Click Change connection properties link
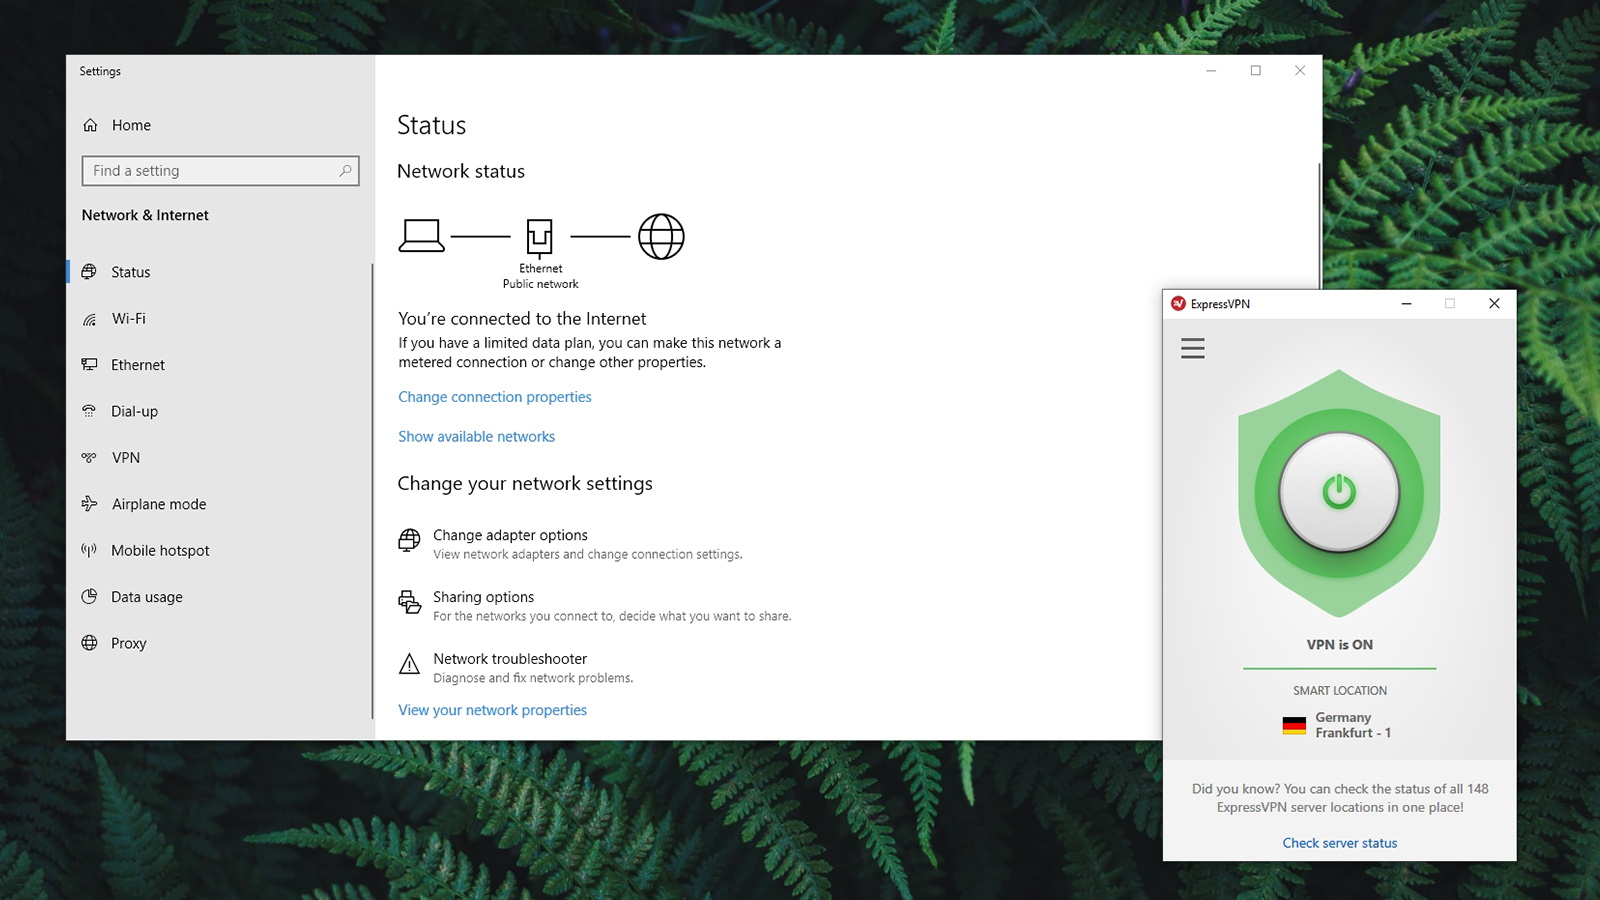The image size is (1600, 900). (494, 397)
